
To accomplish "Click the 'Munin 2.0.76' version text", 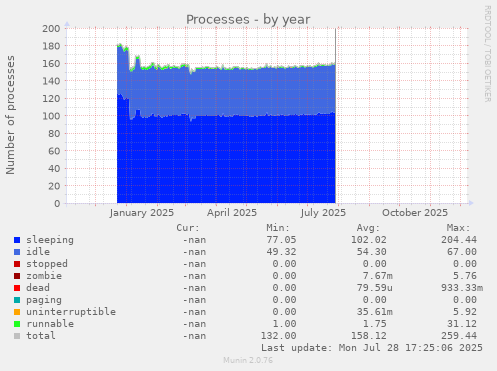I will pyautogui.click(x=248, y=360).
